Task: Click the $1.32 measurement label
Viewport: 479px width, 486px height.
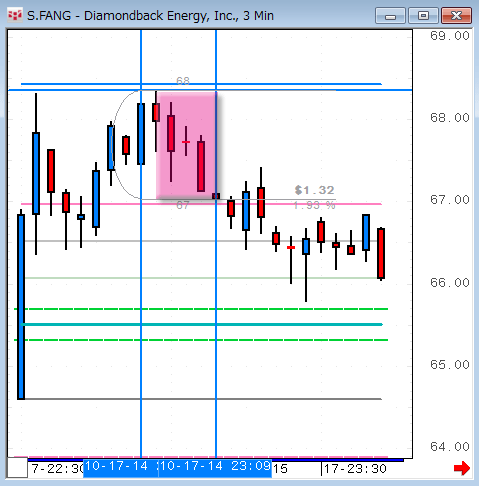Action: tap(314, 190)
